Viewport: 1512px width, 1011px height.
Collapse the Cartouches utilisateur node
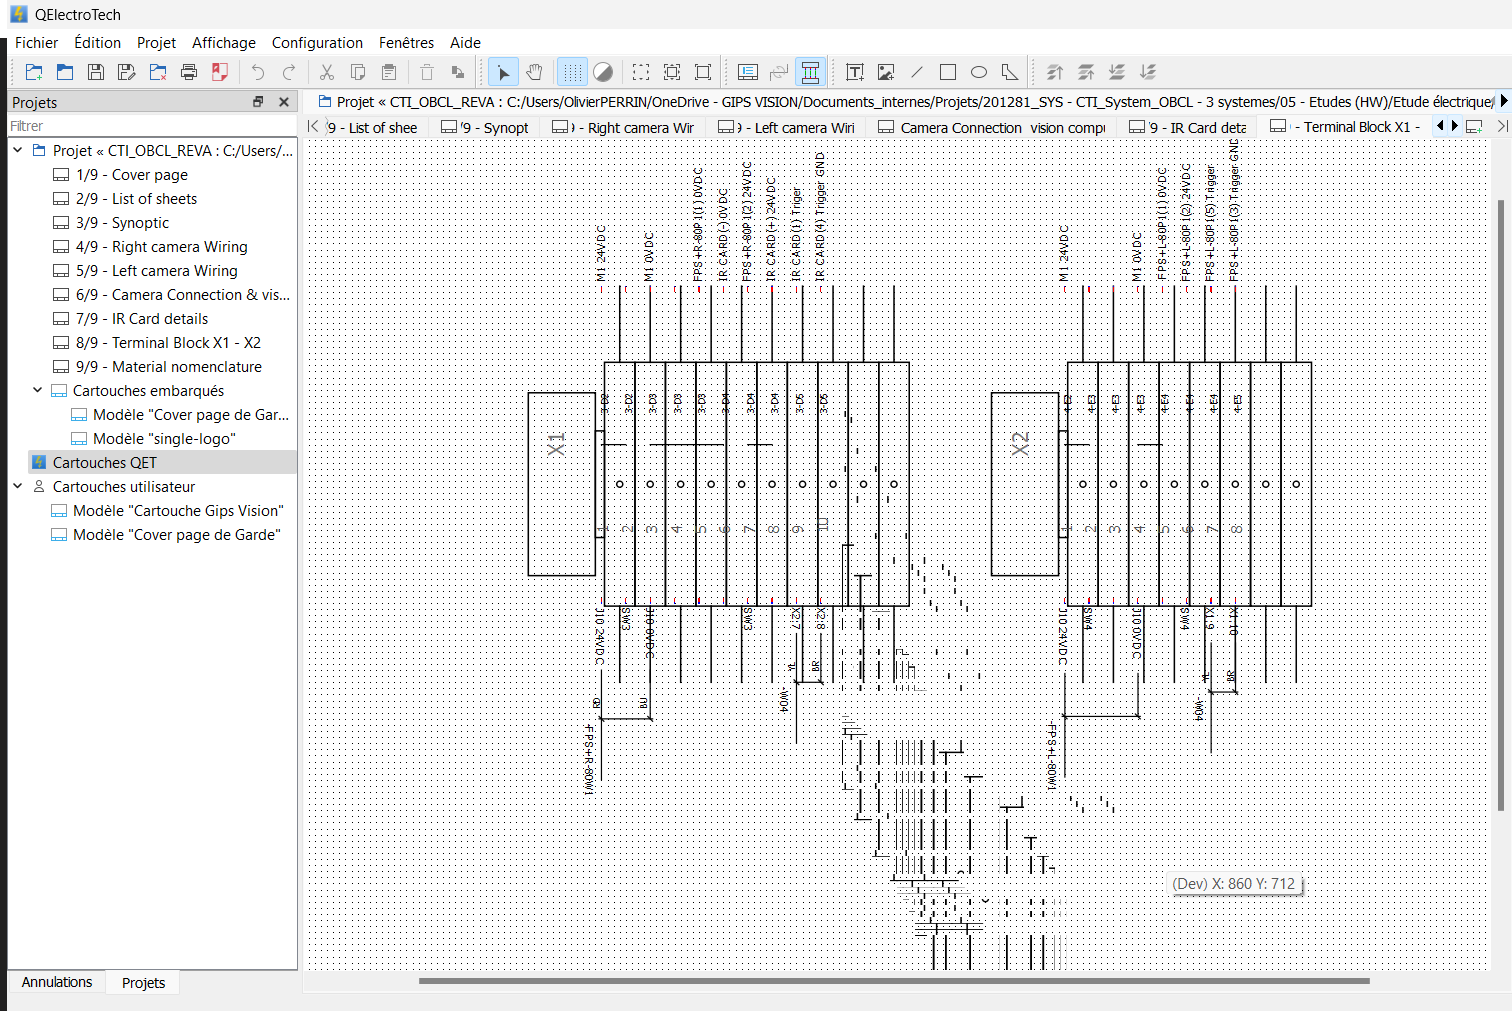(x=18, y=486)
